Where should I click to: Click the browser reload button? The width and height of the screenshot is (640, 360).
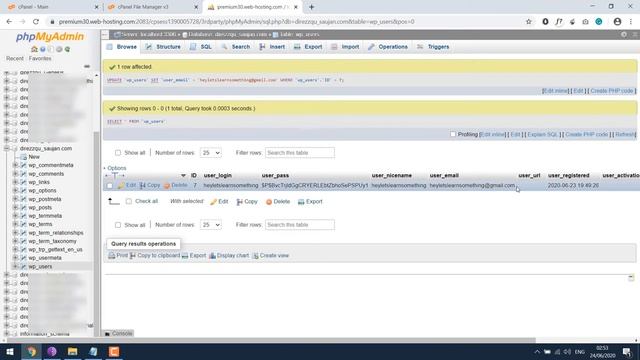click(x=36, y=22)
